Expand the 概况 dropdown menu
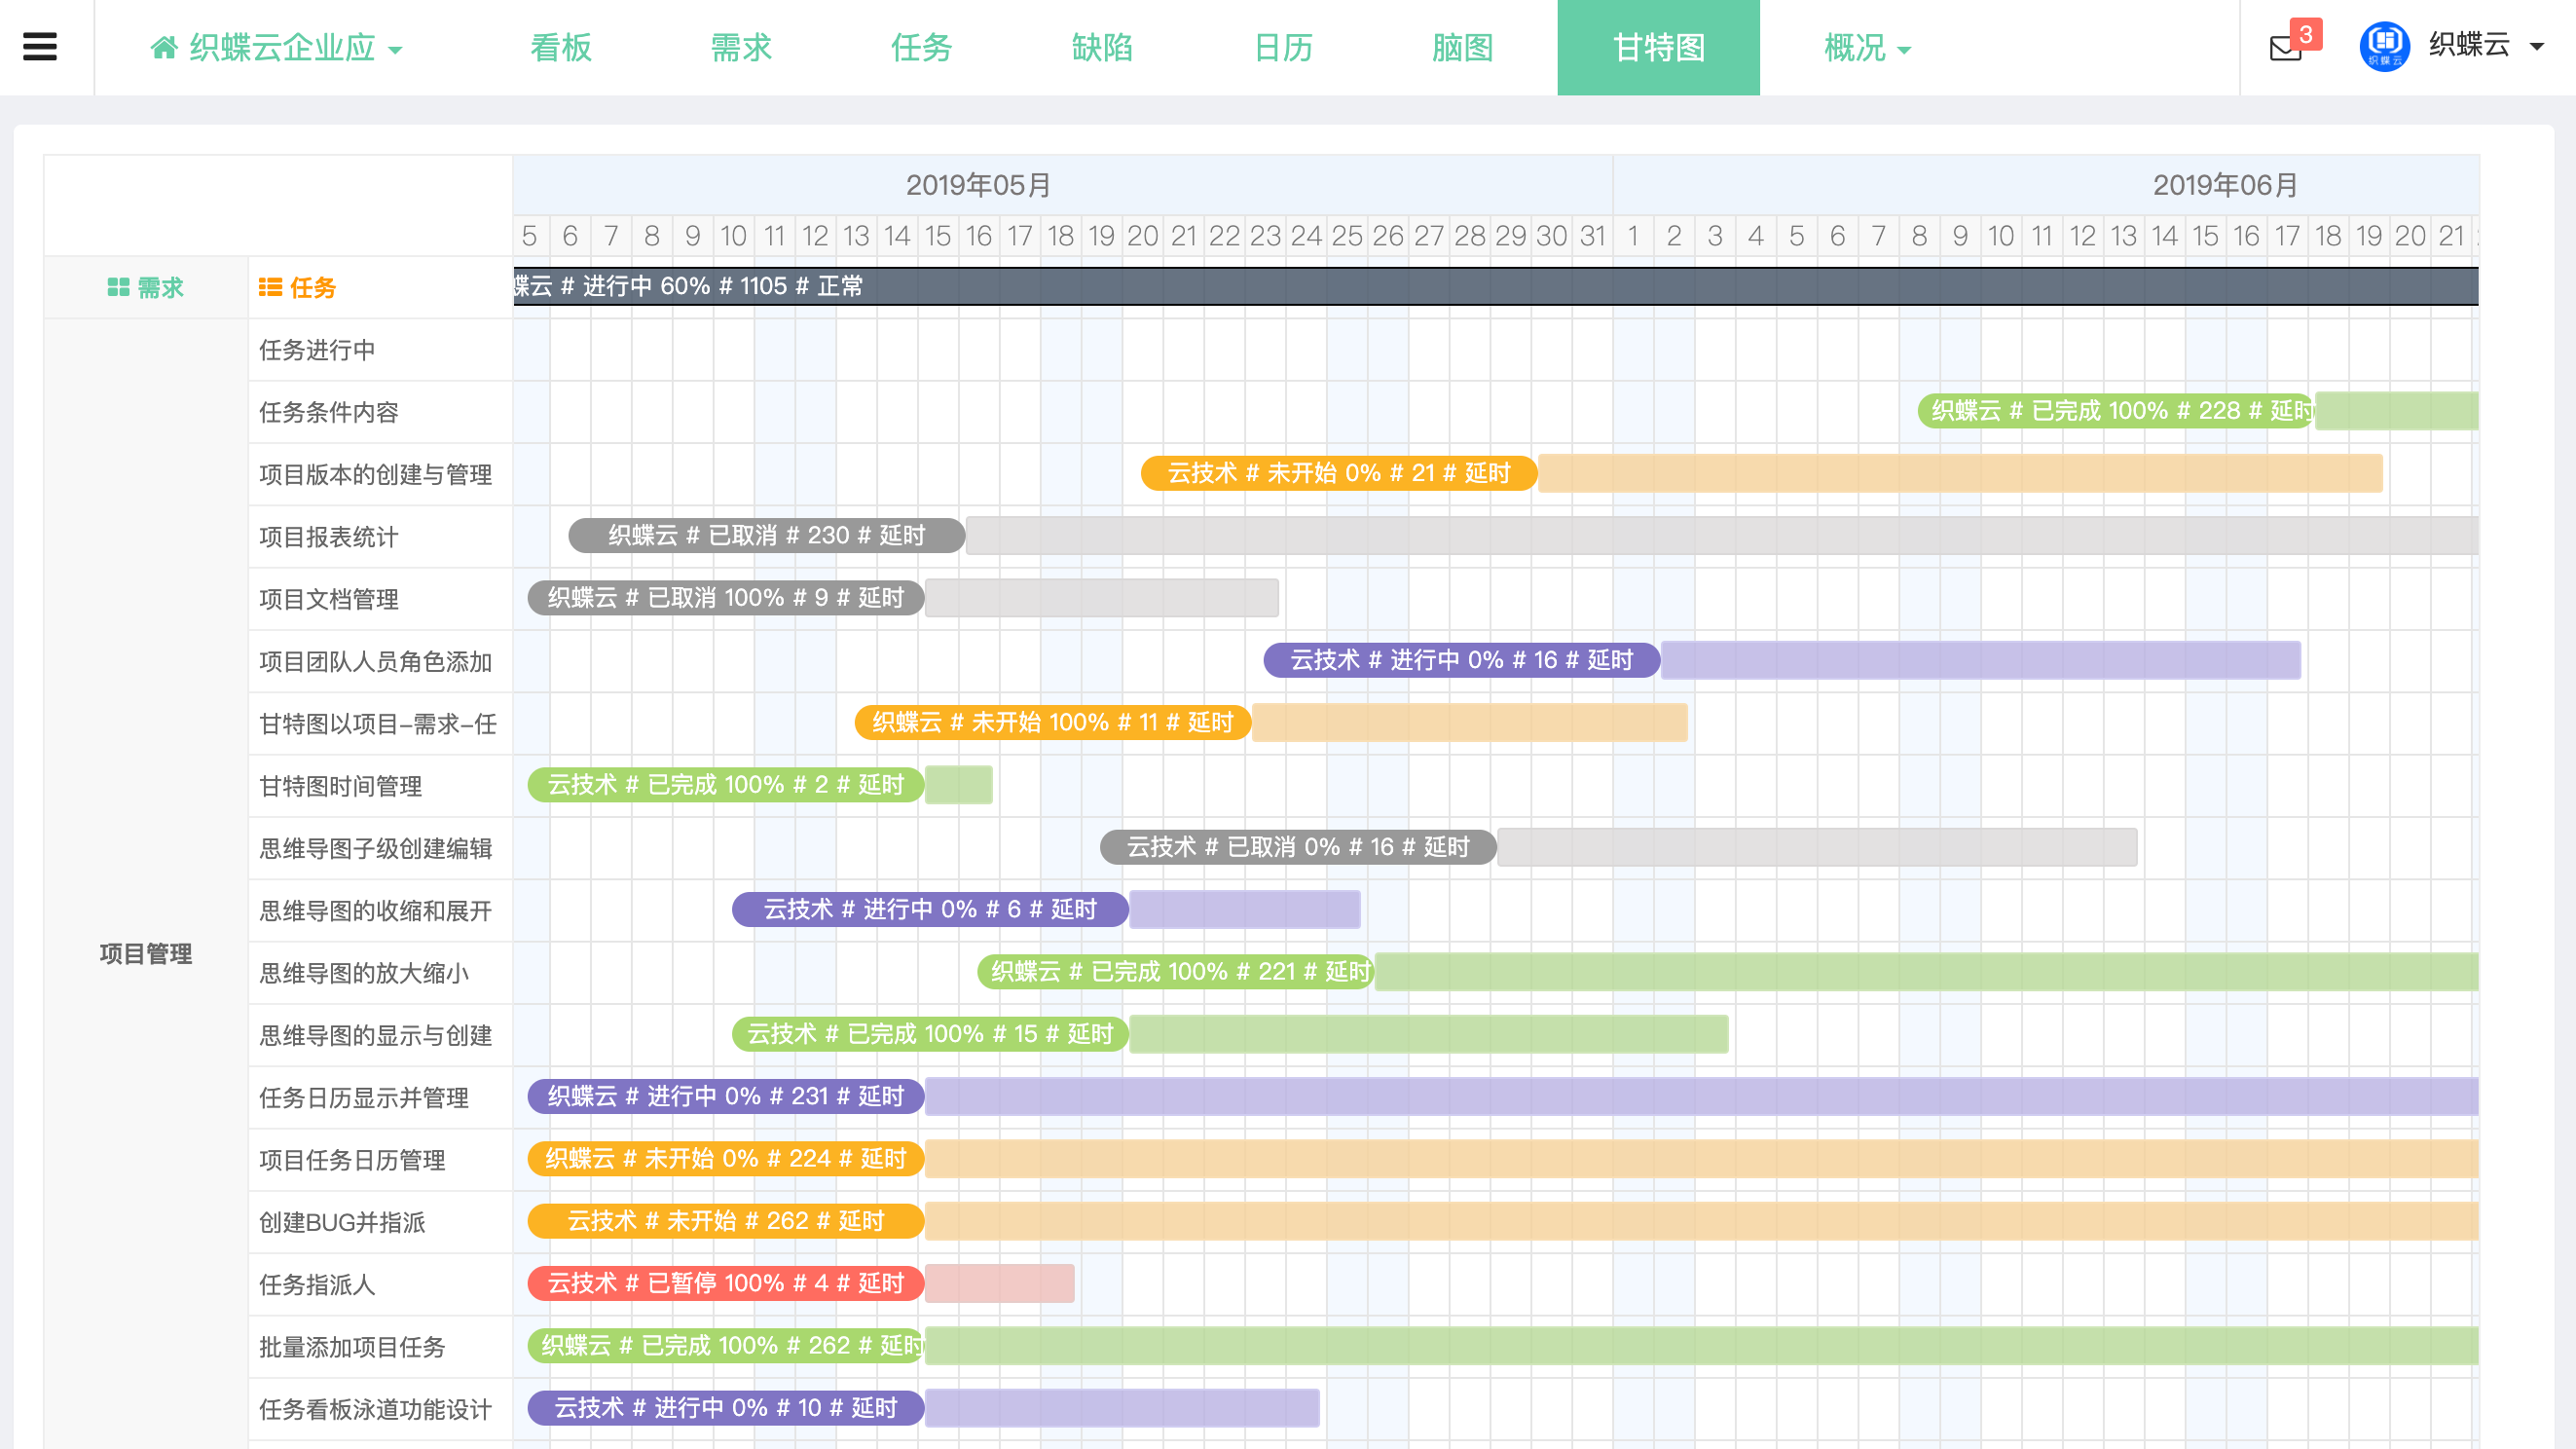The image size is (2576, 1449). (1866, 47)
